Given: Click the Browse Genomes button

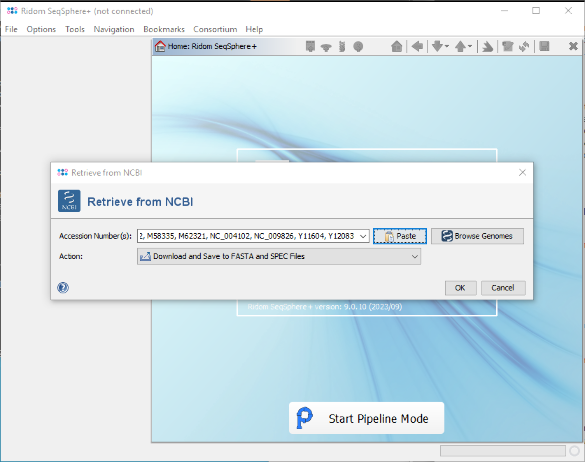Looking at the screenshot, I should coord(477,236).
